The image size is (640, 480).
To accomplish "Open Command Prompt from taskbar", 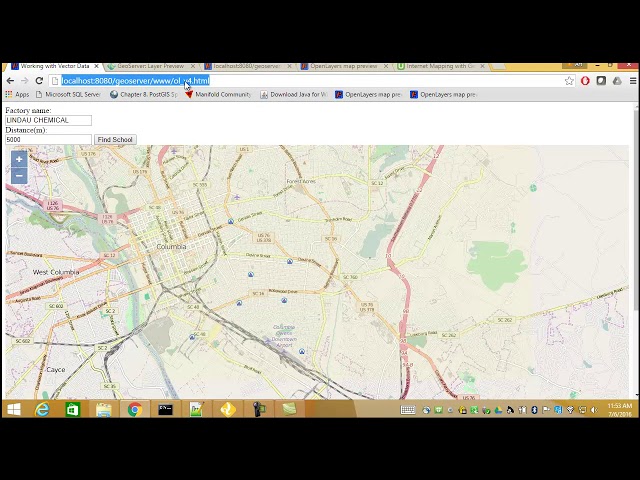I will pos(165,409).
